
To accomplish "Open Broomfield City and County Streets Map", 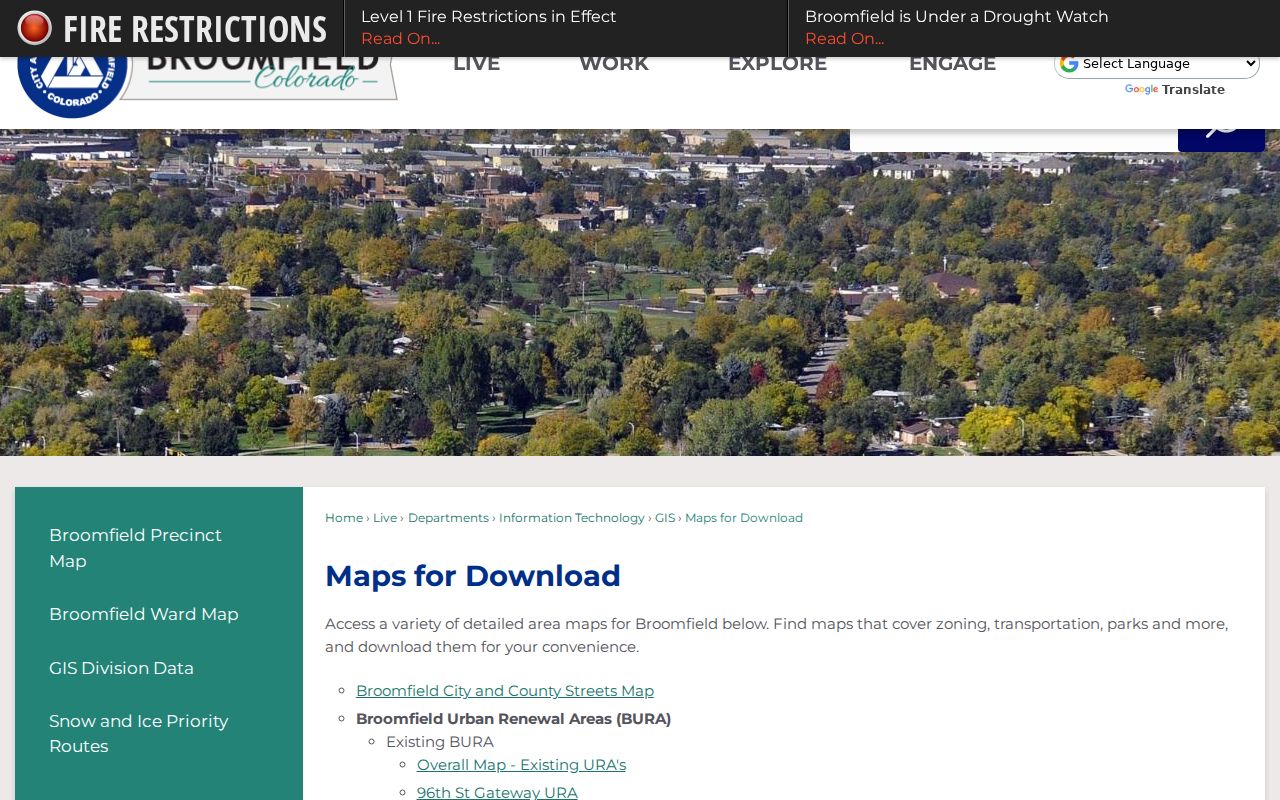I will (505, 691).
